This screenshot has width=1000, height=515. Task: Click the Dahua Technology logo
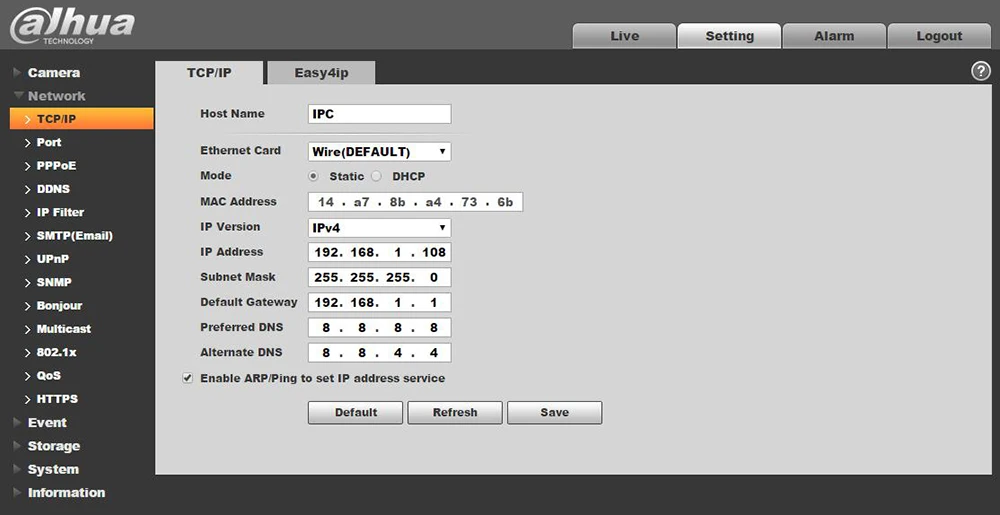[x=71, y=25]
